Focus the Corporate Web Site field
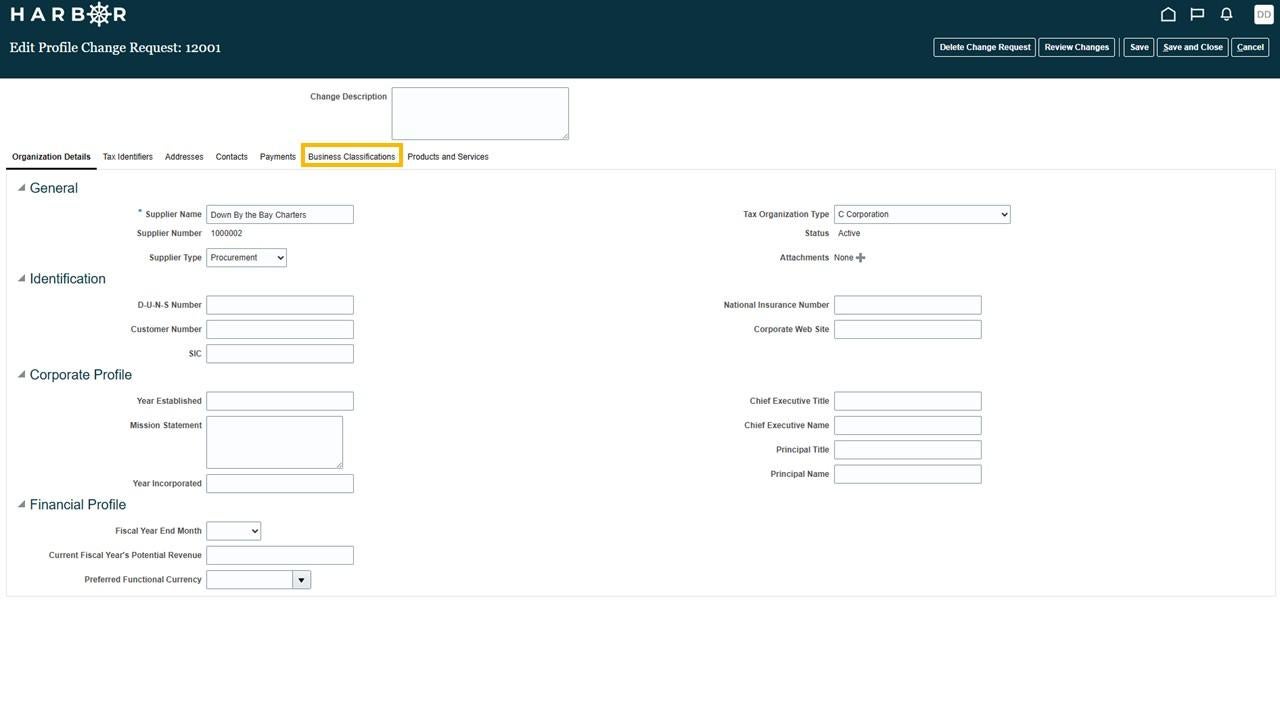Screen dimensions: 1280x720 908,329
